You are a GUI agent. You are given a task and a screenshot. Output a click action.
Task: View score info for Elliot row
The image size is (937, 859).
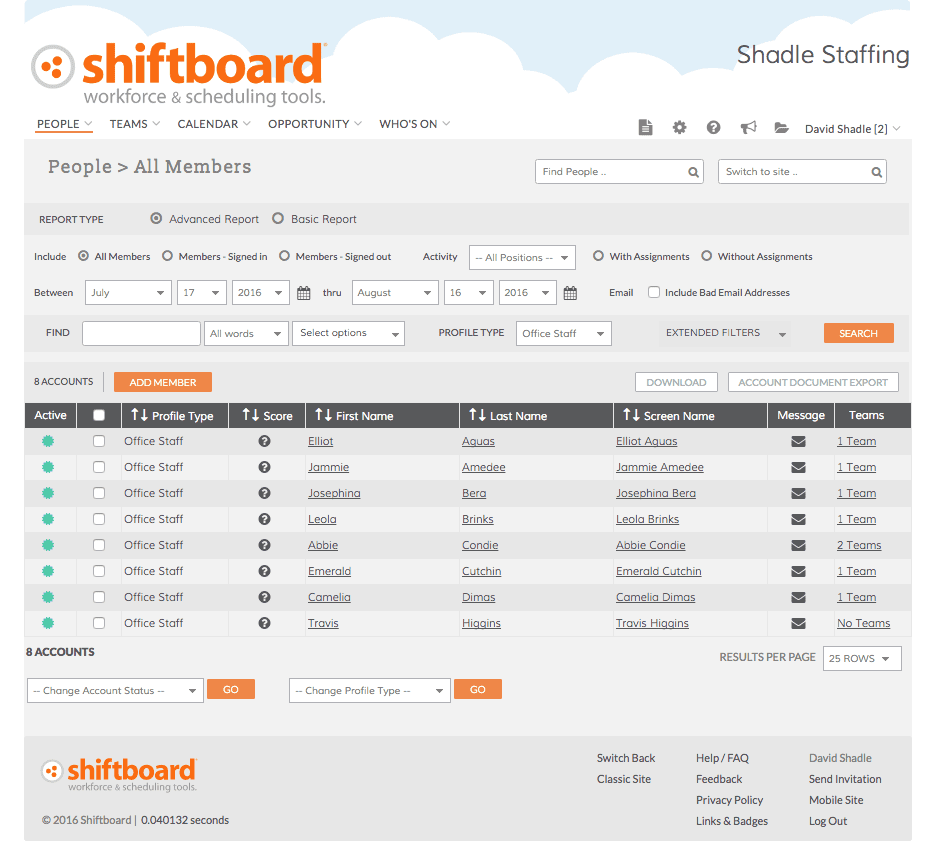point(264,441)
